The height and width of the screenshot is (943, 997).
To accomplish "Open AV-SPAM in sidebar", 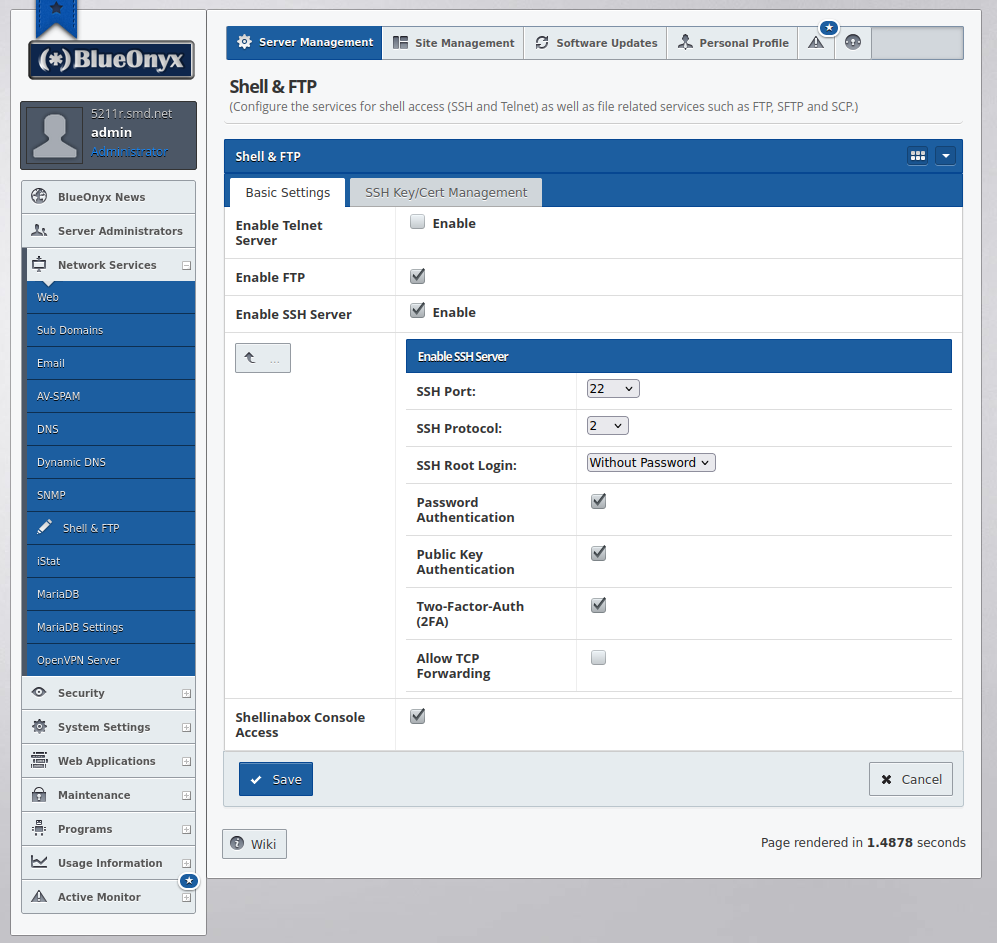I will [111, 396].
